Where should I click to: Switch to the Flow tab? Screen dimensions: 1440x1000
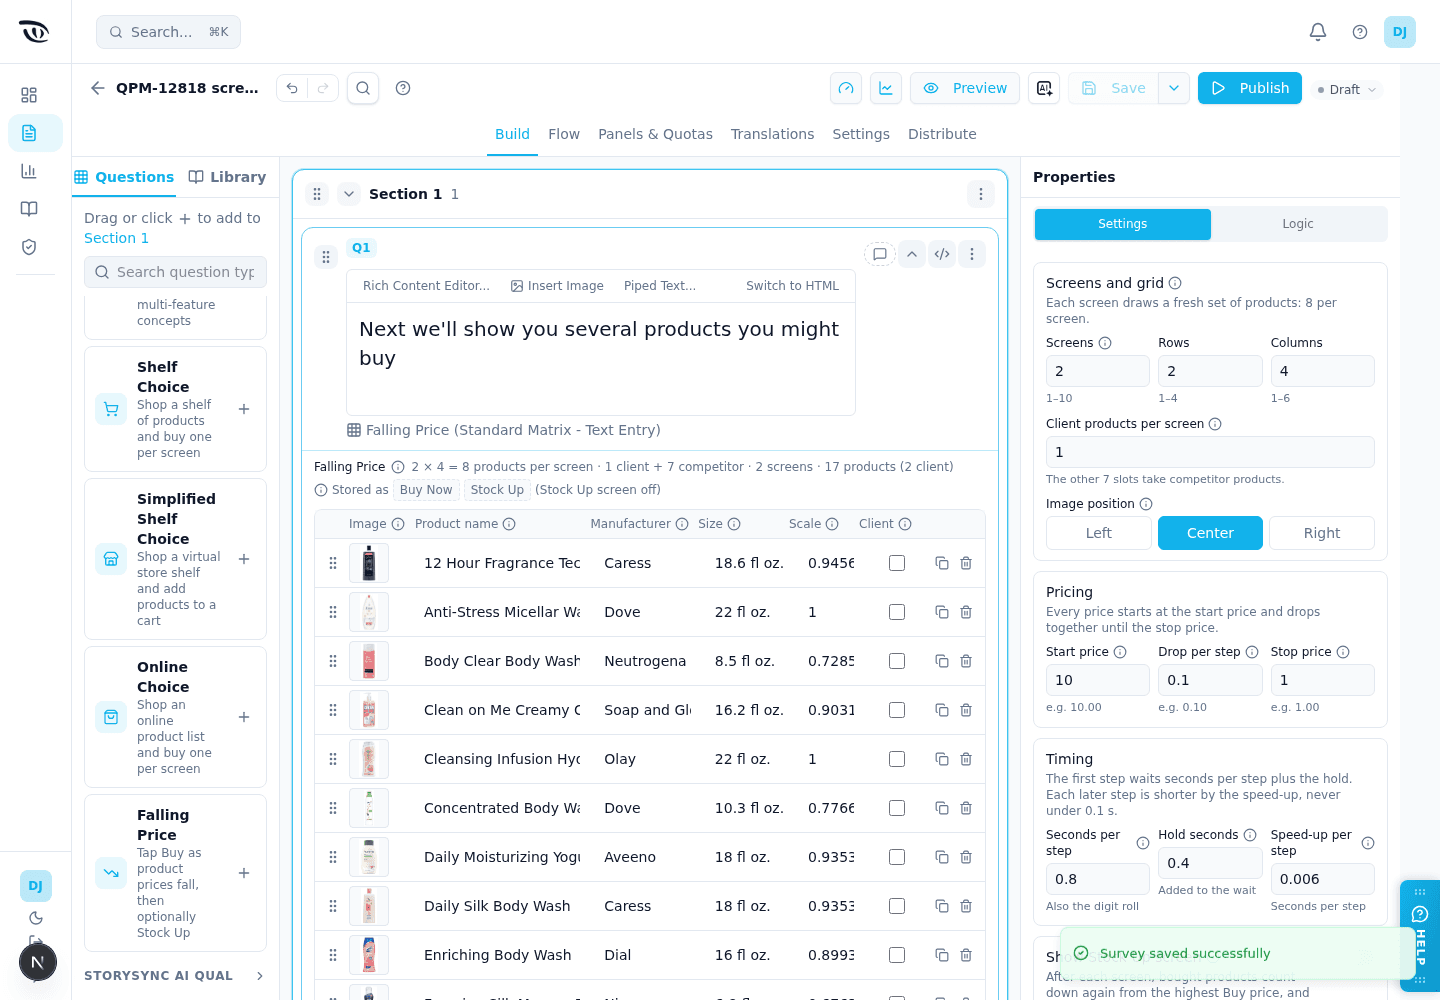click(x=564, y=134)
